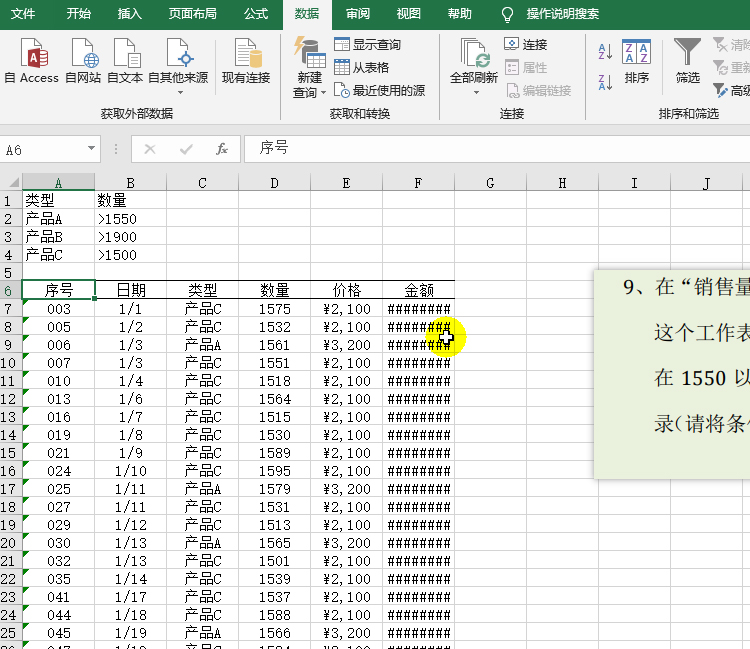Image resolution: width=750 pixels, height=649 pixels.
Task: Select row 5 header
Action: click(11, 273)
